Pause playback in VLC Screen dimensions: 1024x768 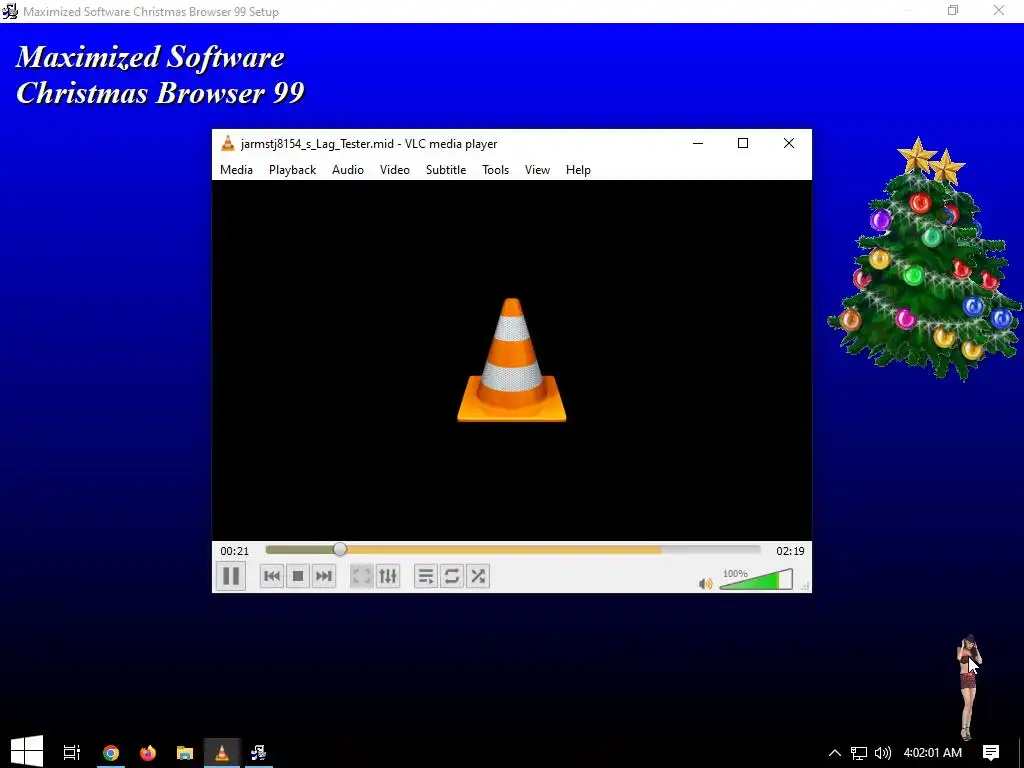point(231,576)
